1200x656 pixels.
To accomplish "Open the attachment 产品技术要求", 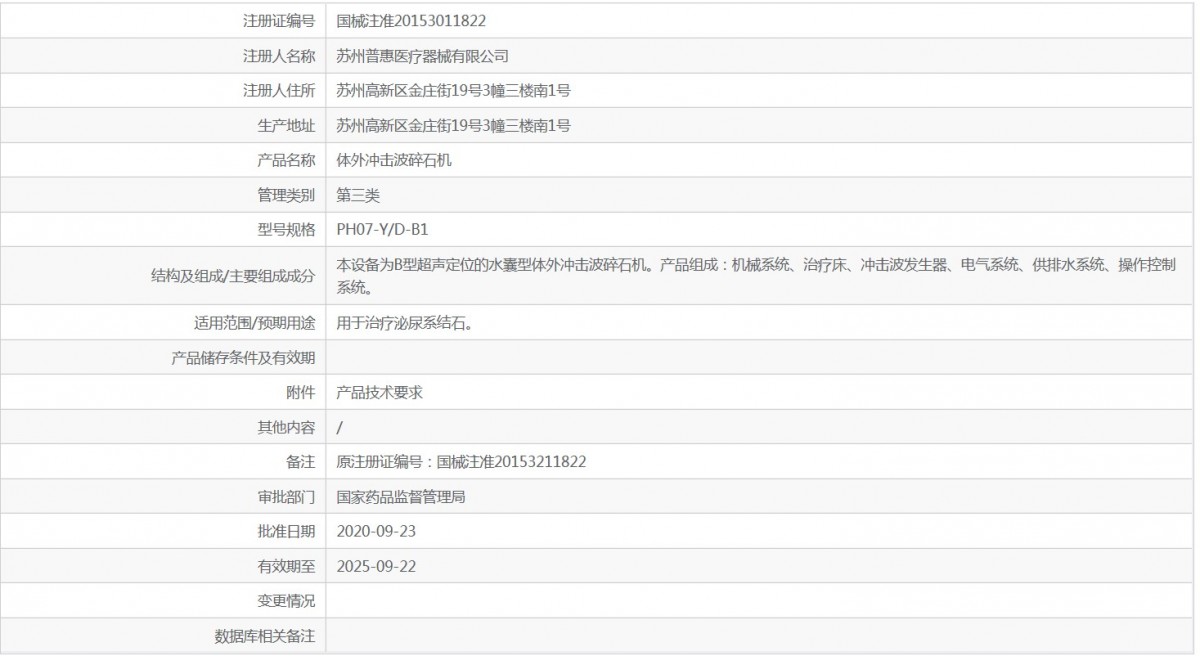I will (x=380, y=392).
